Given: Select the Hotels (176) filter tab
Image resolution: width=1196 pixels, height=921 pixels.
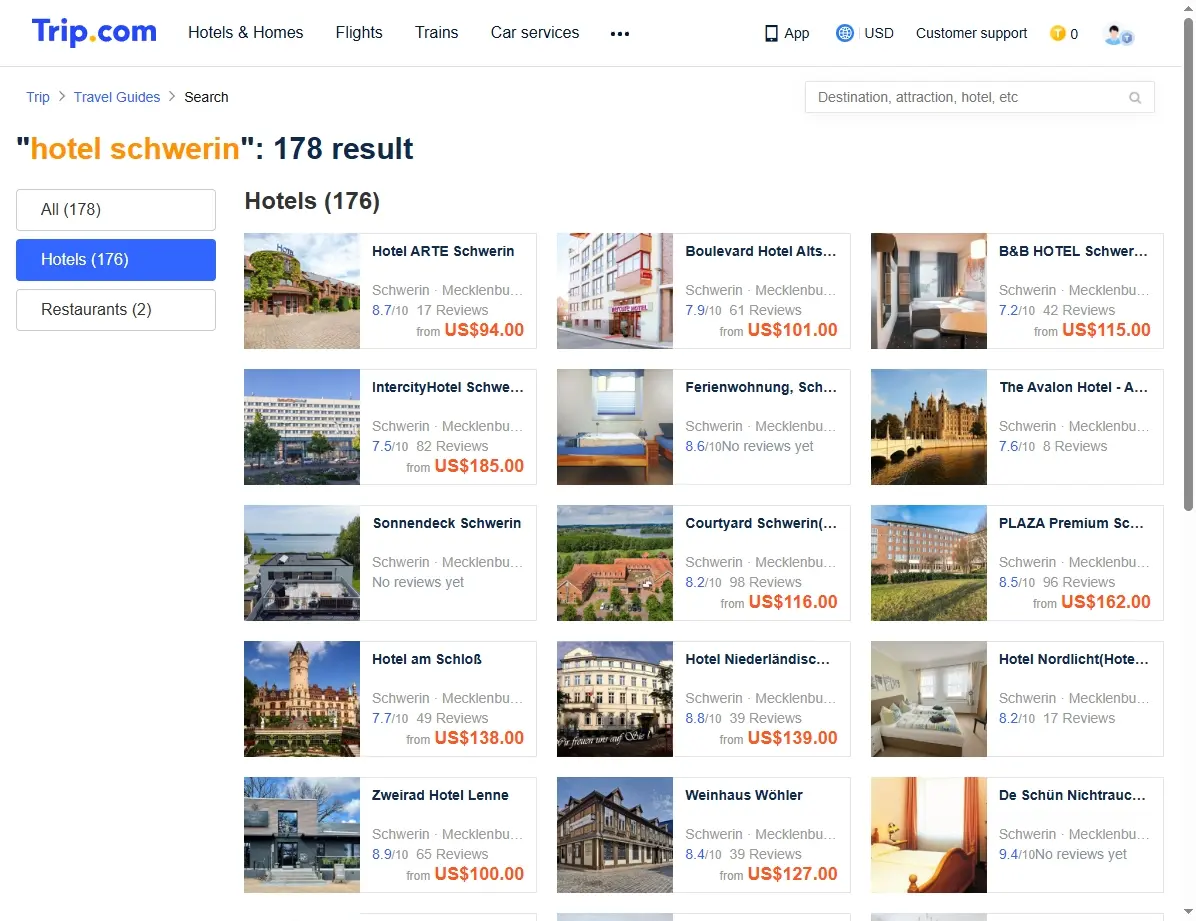Looking at the screenshot, I should pyautogui.click(x=116, y=259).
